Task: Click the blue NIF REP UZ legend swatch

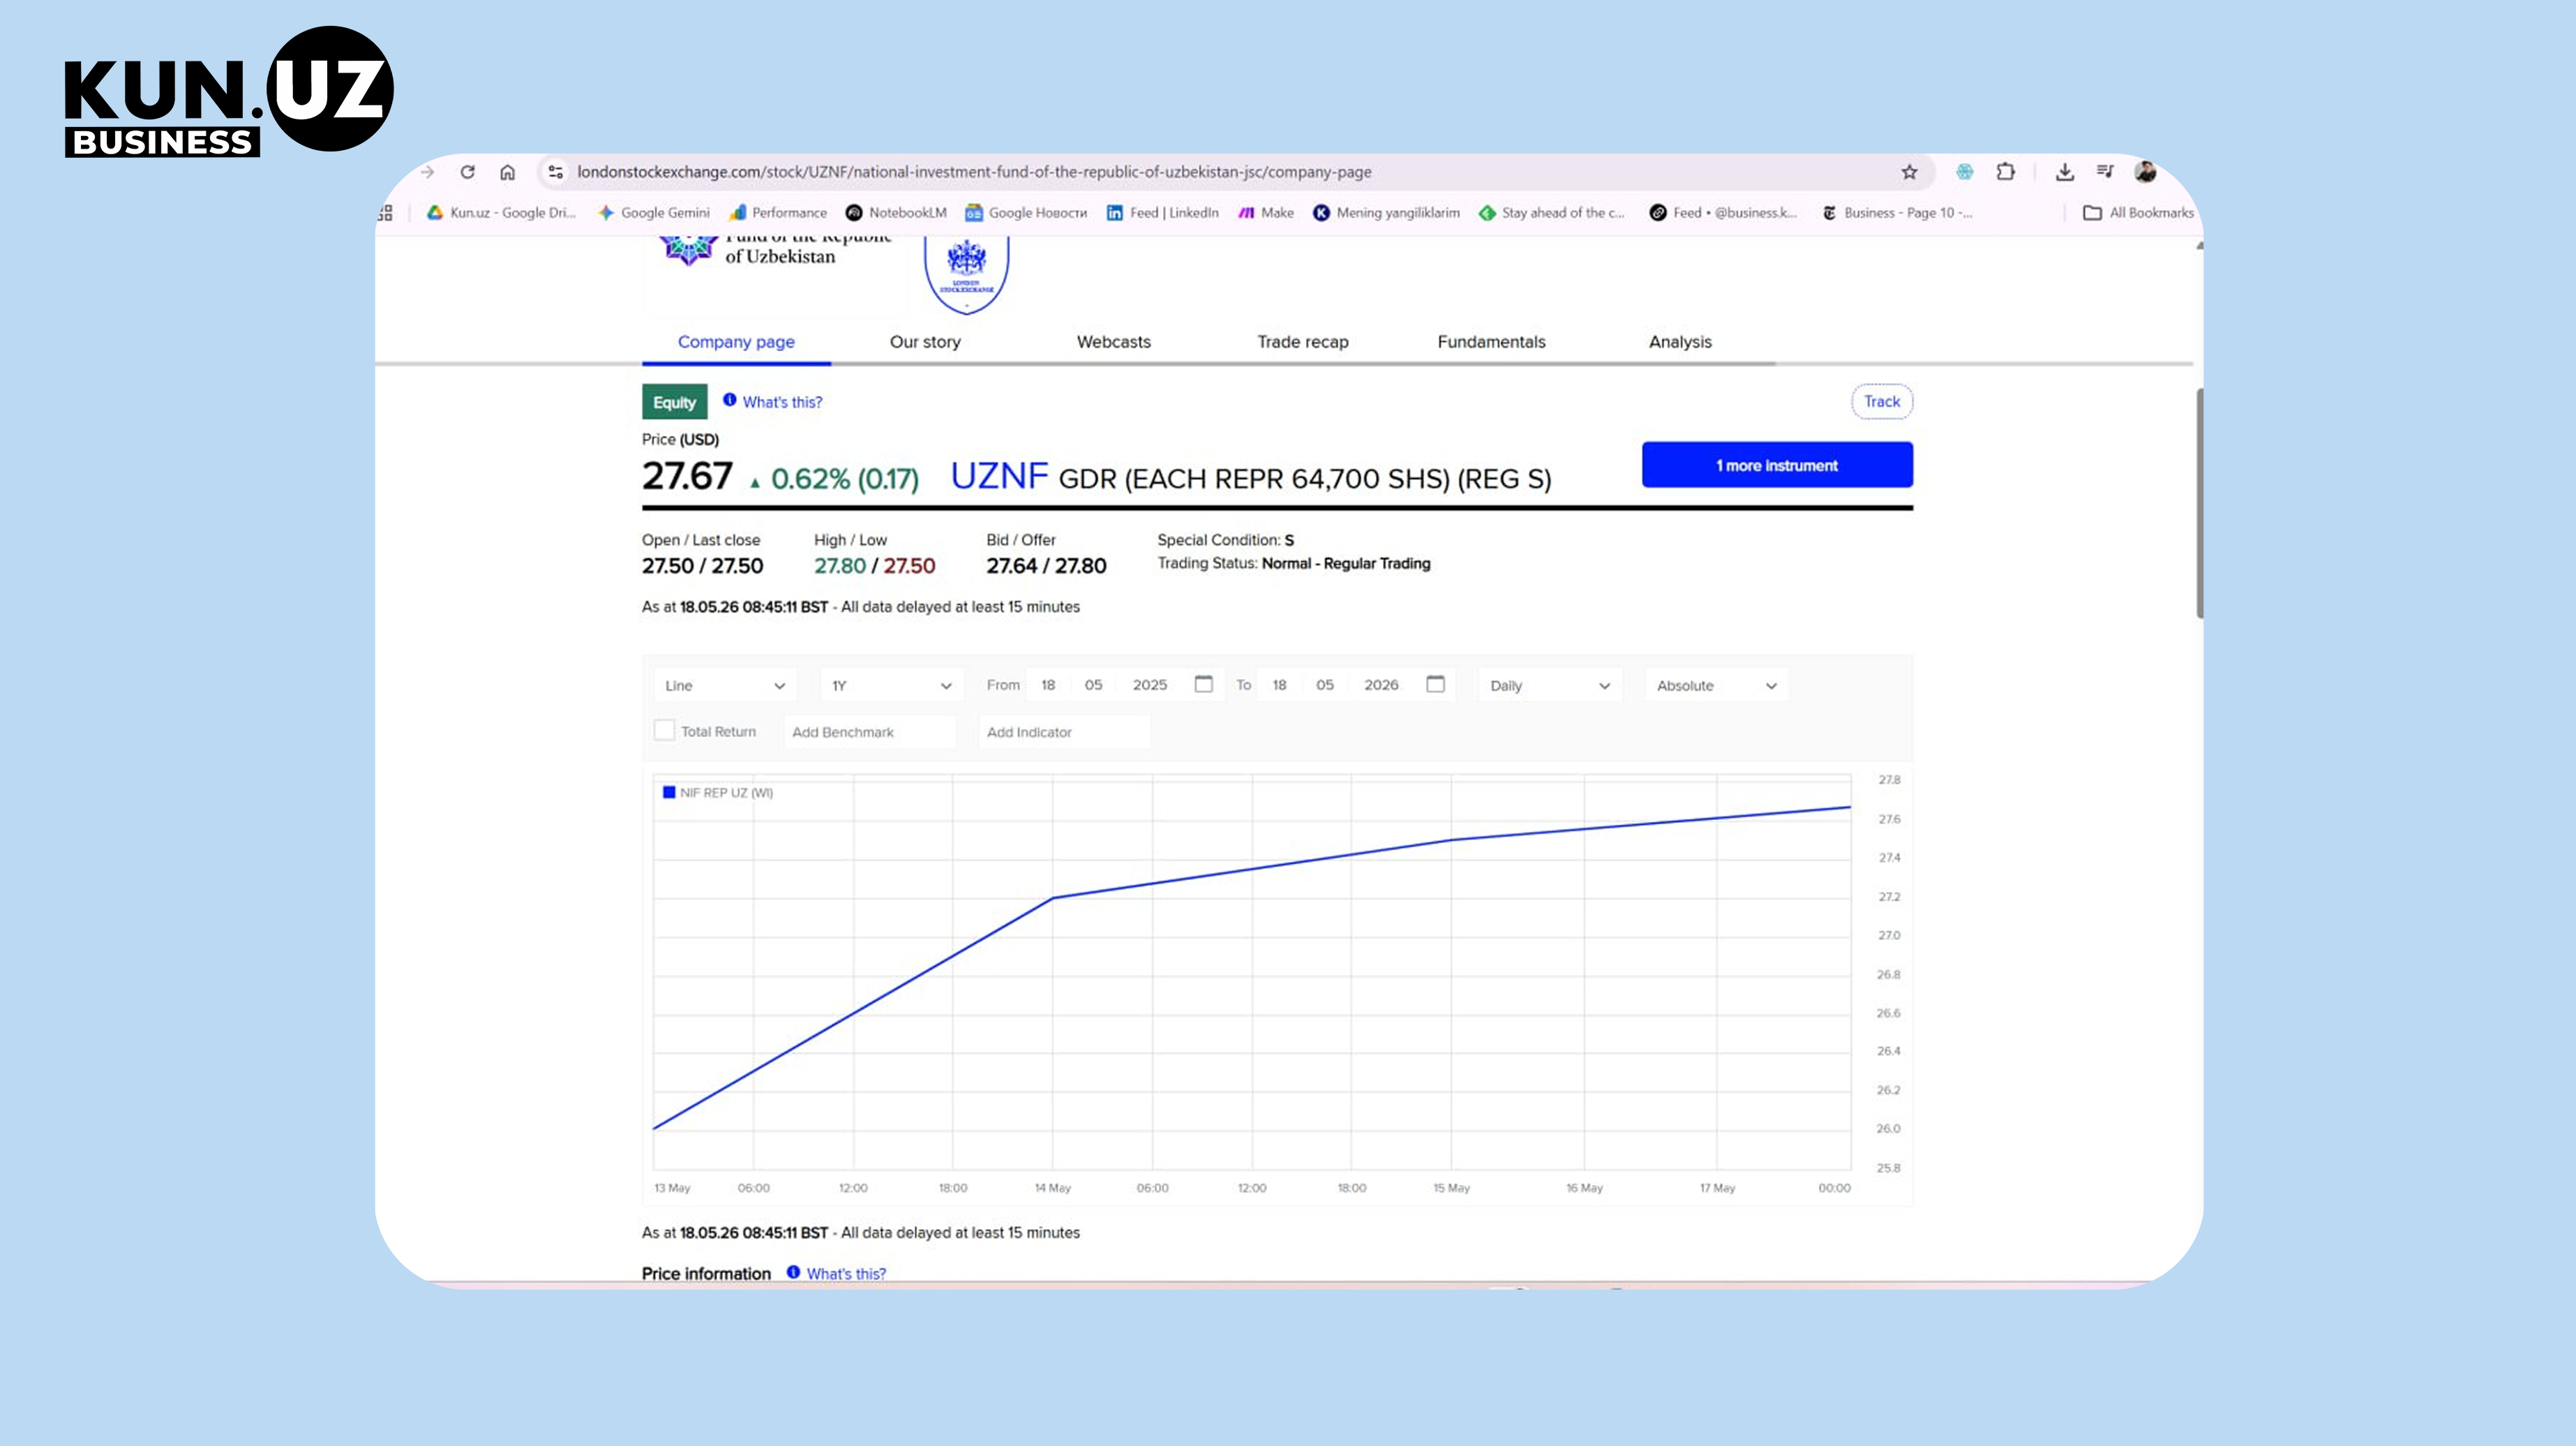Action: (669, 792)
